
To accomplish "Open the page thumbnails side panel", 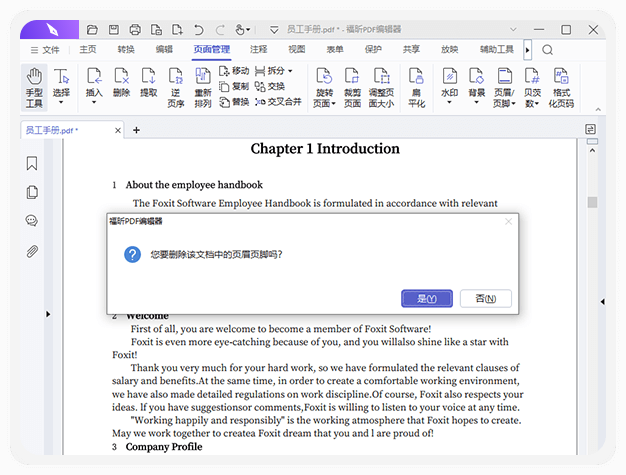I will click(x=32, y=192).
